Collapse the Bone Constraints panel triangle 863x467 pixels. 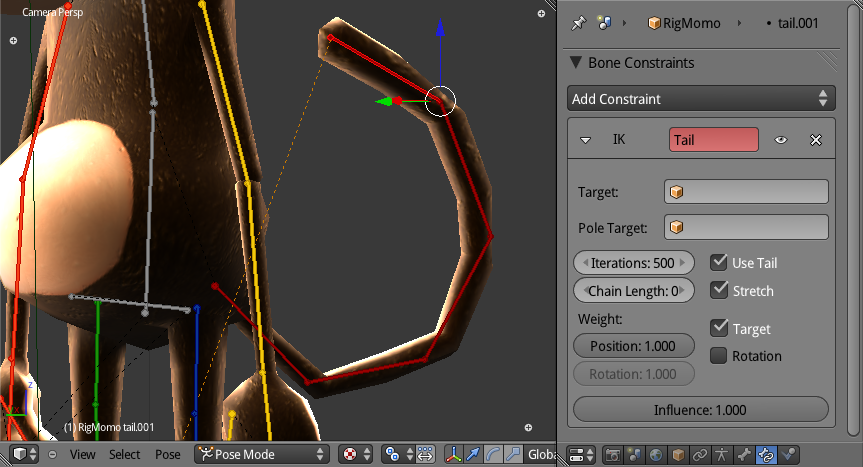point(576,62)
